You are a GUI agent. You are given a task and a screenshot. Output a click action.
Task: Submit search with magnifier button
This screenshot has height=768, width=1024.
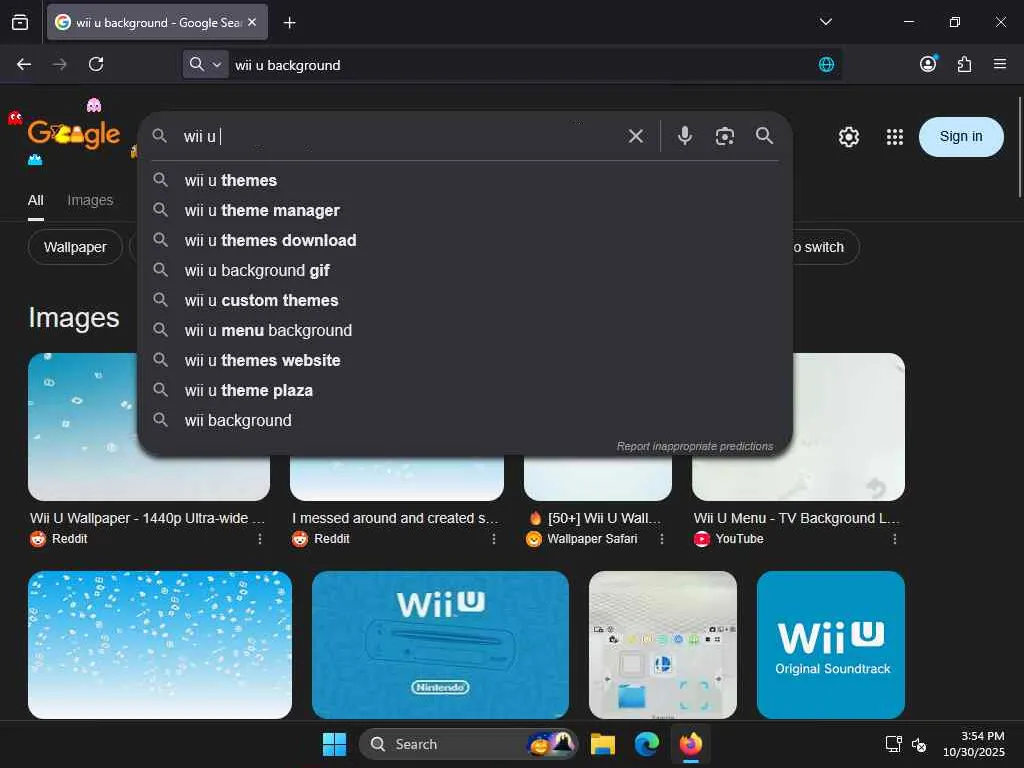tap(764, 136)
